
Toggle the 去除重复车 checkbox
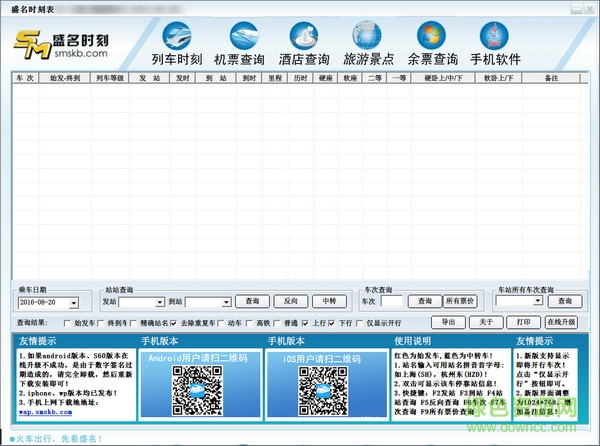tap(173, 323)
